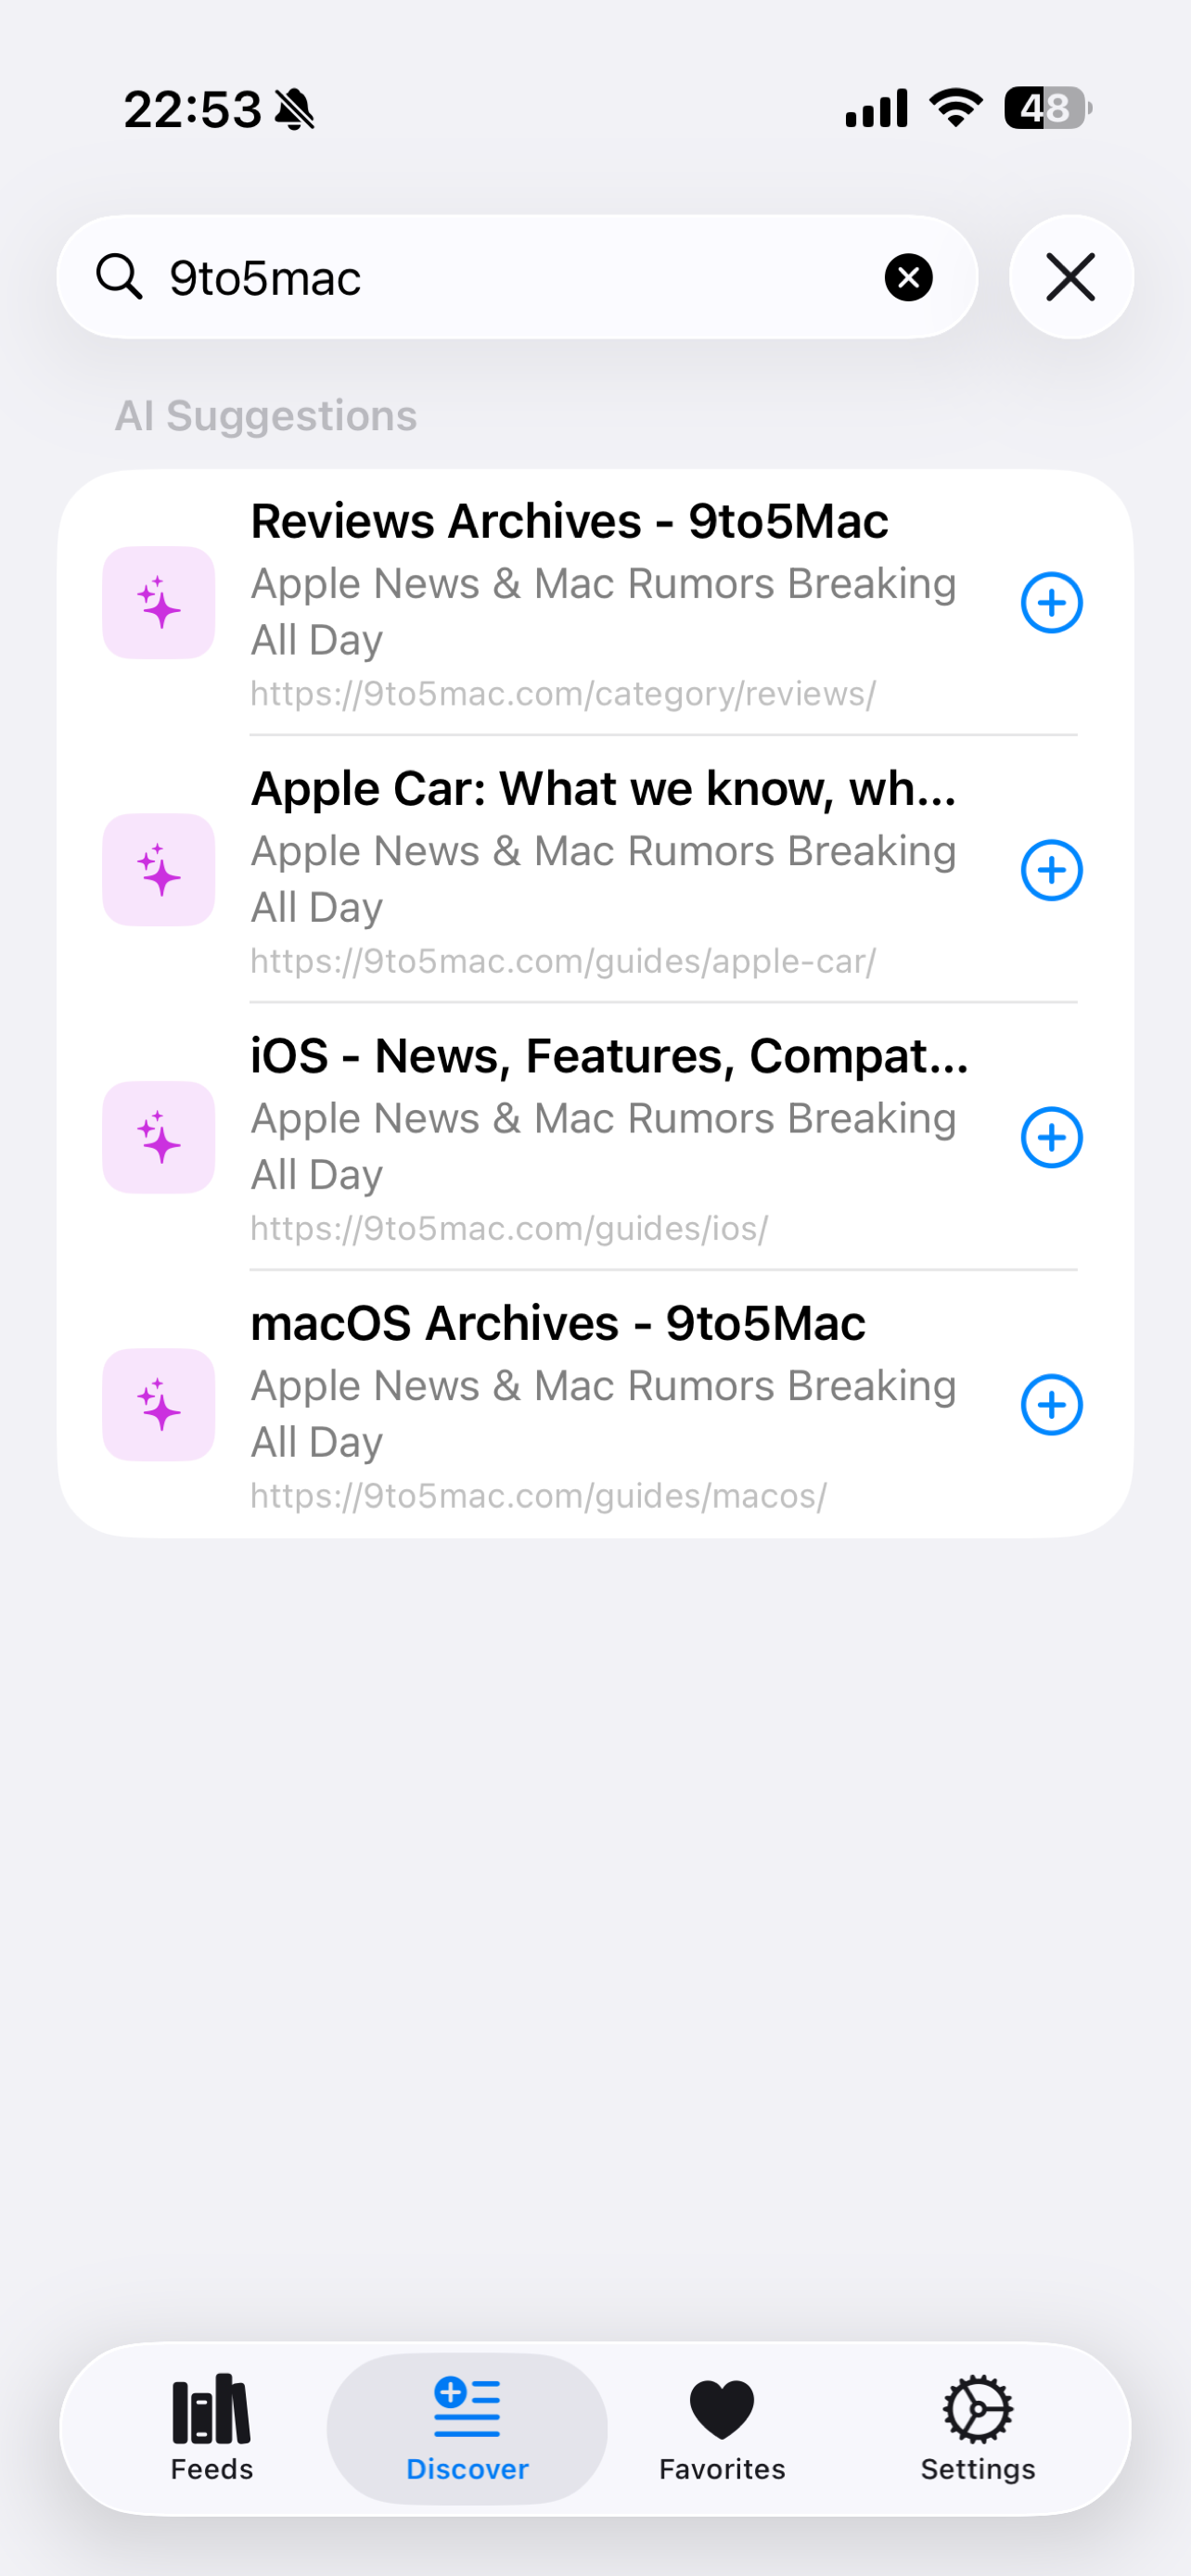Tap the sparkle icon beside macOS Archives
1191x2576 pixels.
tap(159, 1405)
